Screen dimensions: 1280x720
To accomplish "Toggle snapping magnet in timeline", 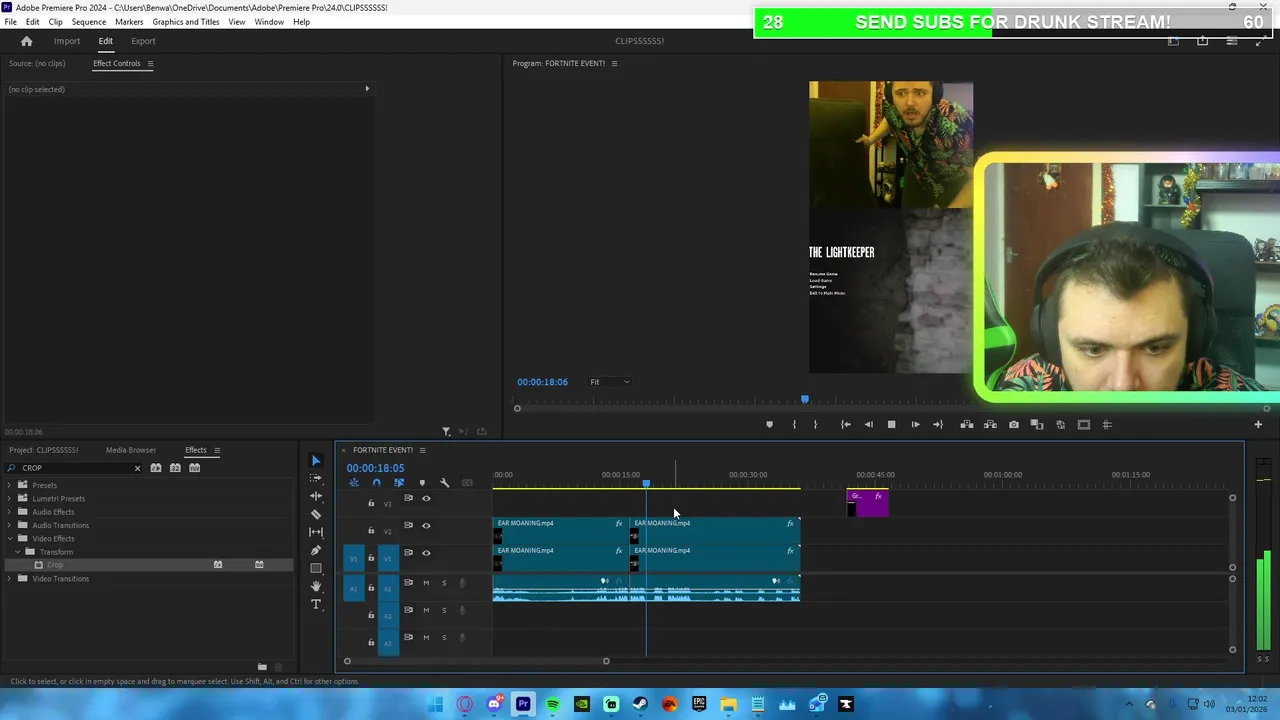I will point(376,483).
